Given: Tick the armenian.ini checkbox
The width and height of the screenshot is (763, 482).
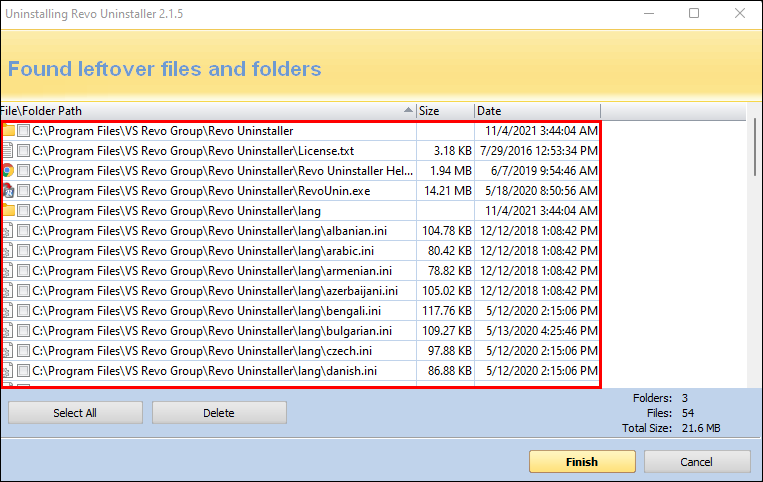Looking at the screenshot, I should coord(23,270).
